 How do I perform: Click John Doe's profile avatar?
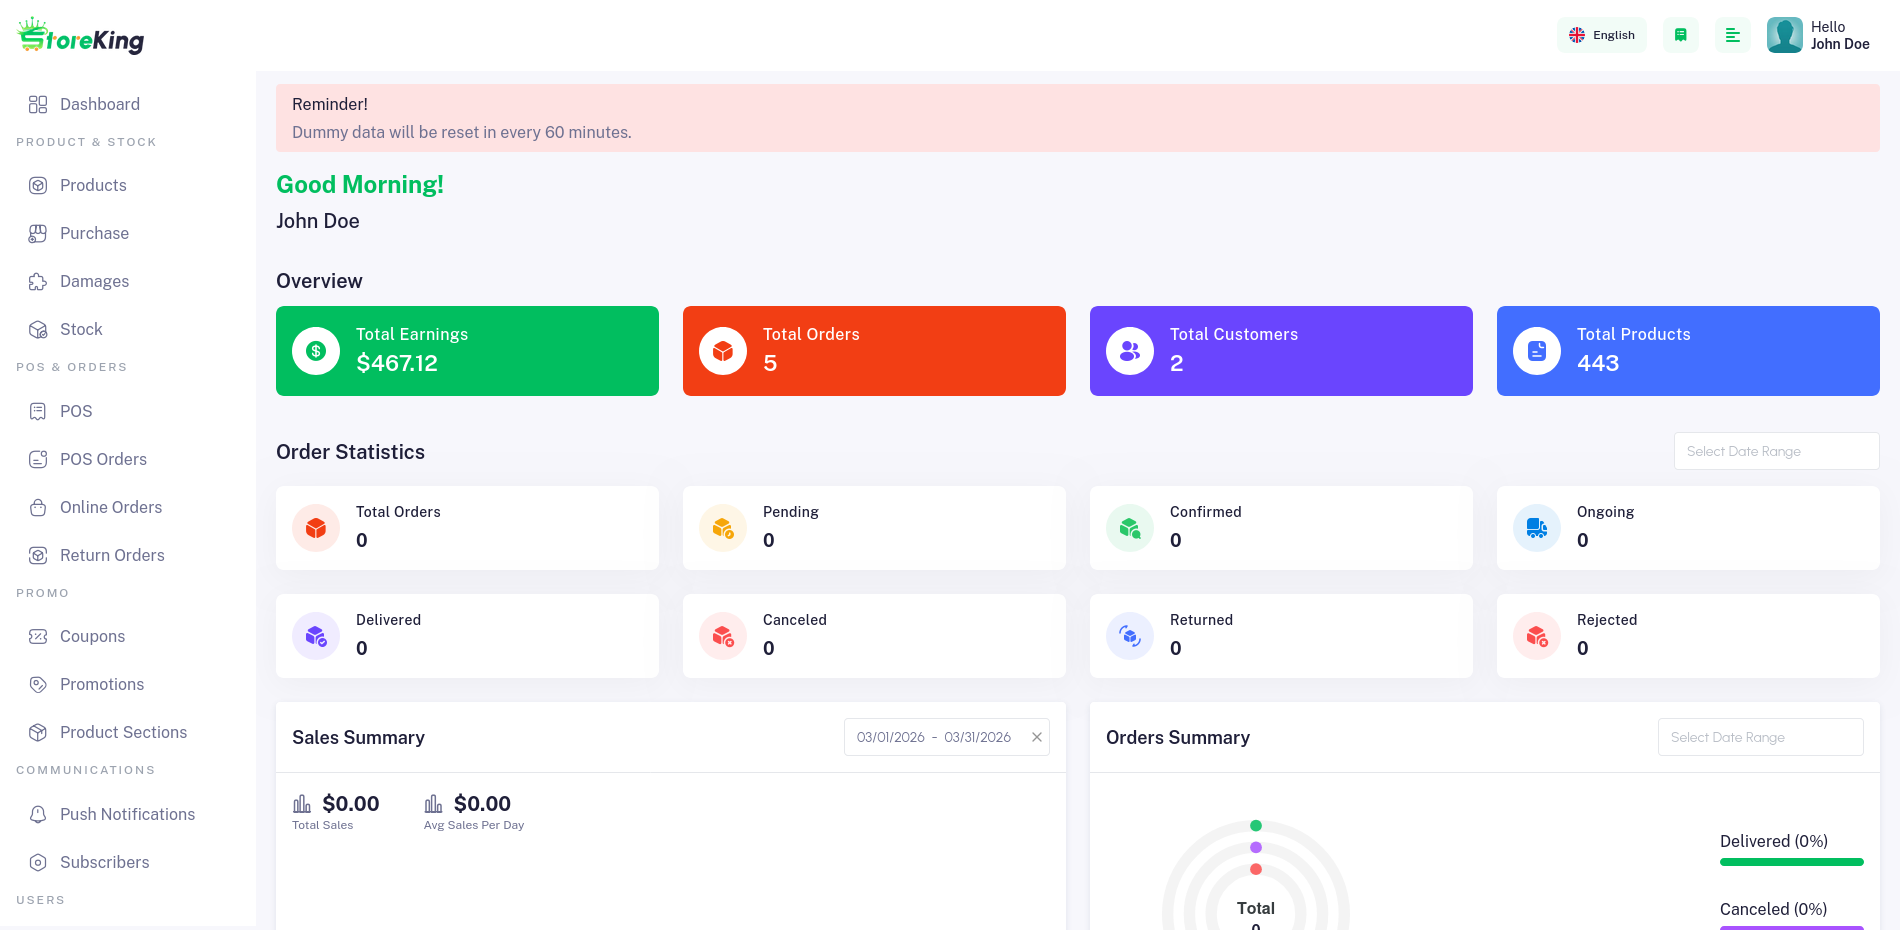click(1784, 35)
